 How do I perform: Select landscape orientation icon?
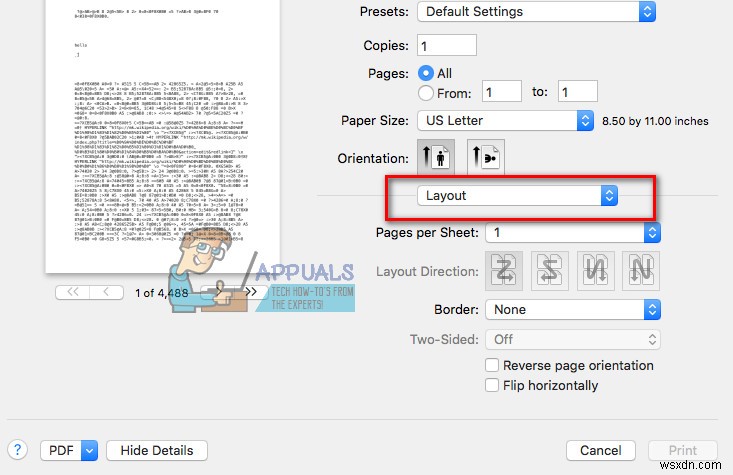(x=486, y=157)
